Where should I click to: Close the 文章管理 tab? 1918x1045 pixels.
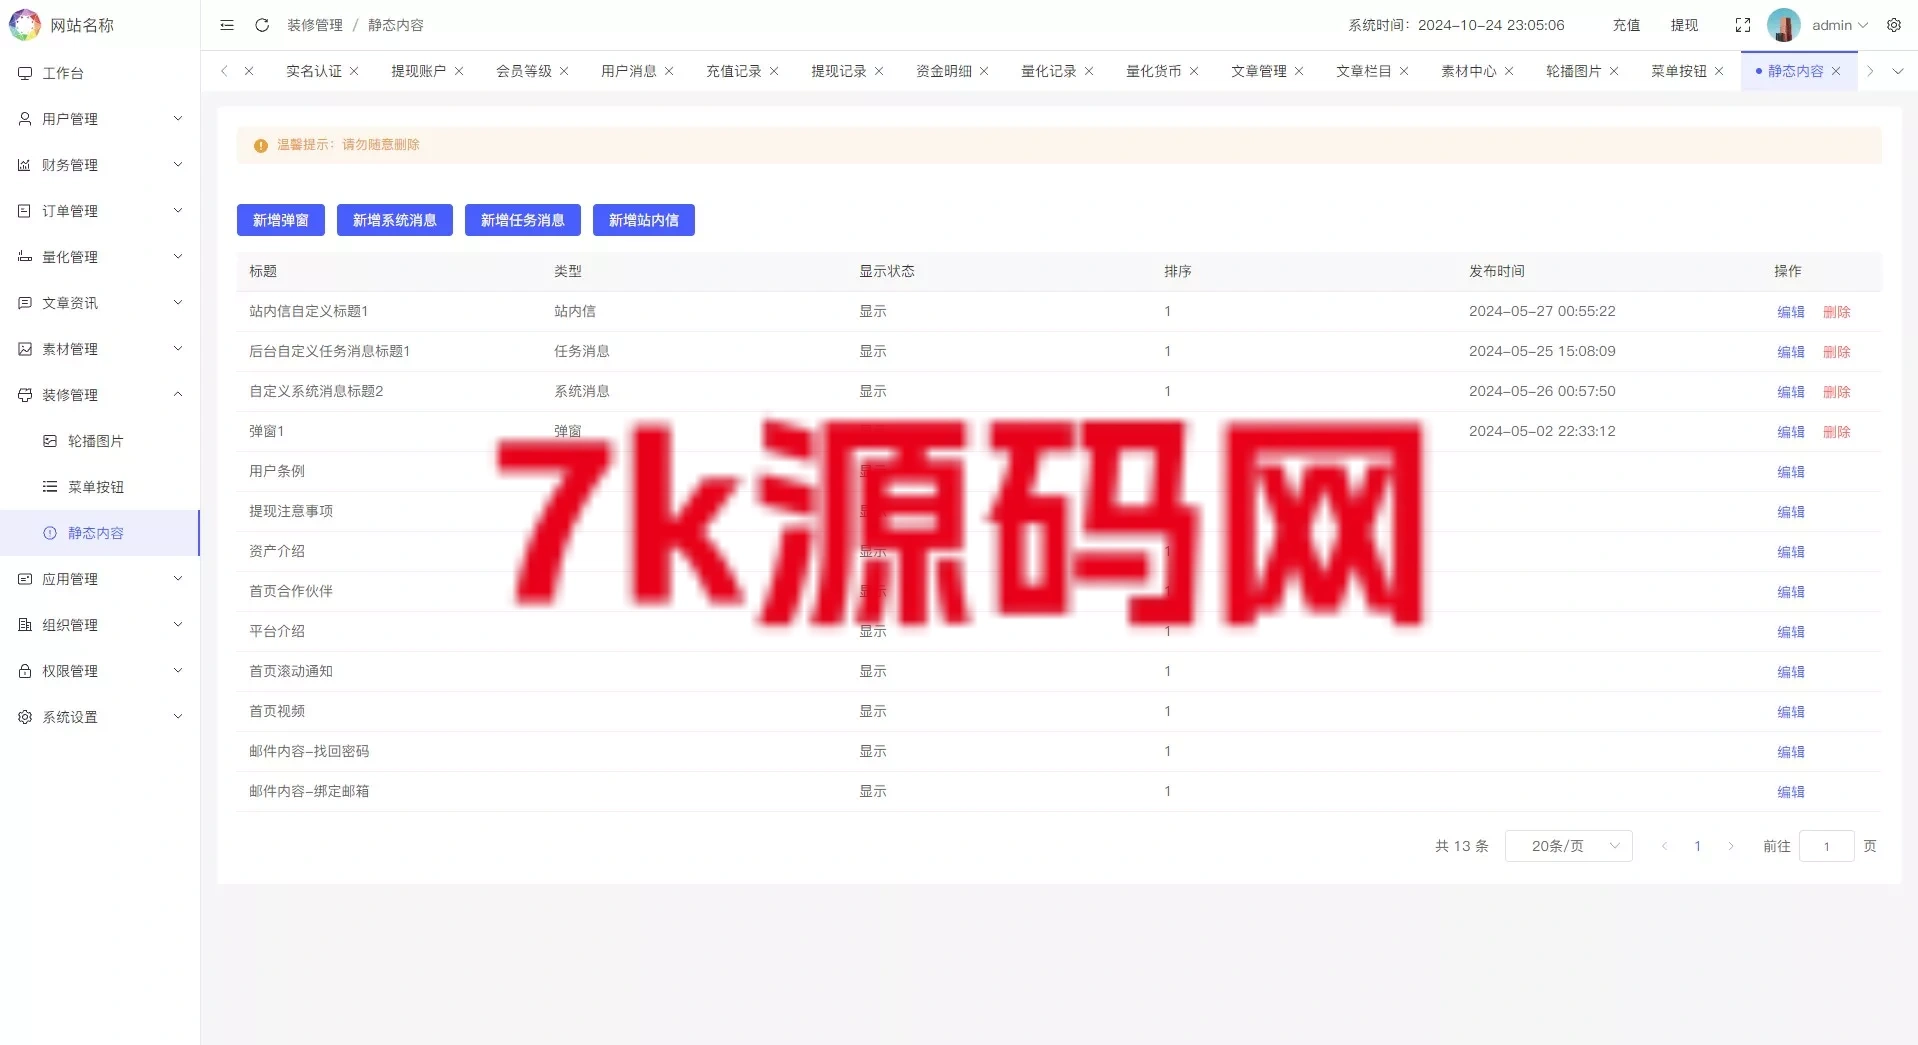point(1299,71)
